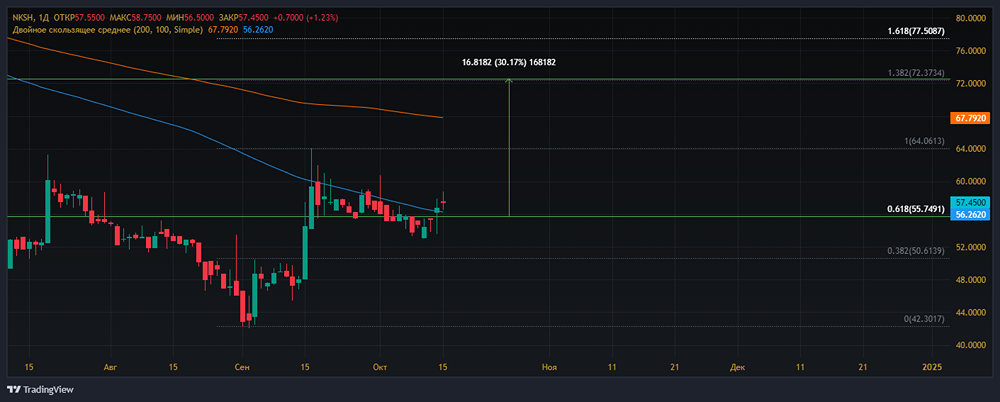Select the 1.618(77.5087) Fibonacci level label
The height and width of the screenshot is (402, 1000).
tap(916, 31)
